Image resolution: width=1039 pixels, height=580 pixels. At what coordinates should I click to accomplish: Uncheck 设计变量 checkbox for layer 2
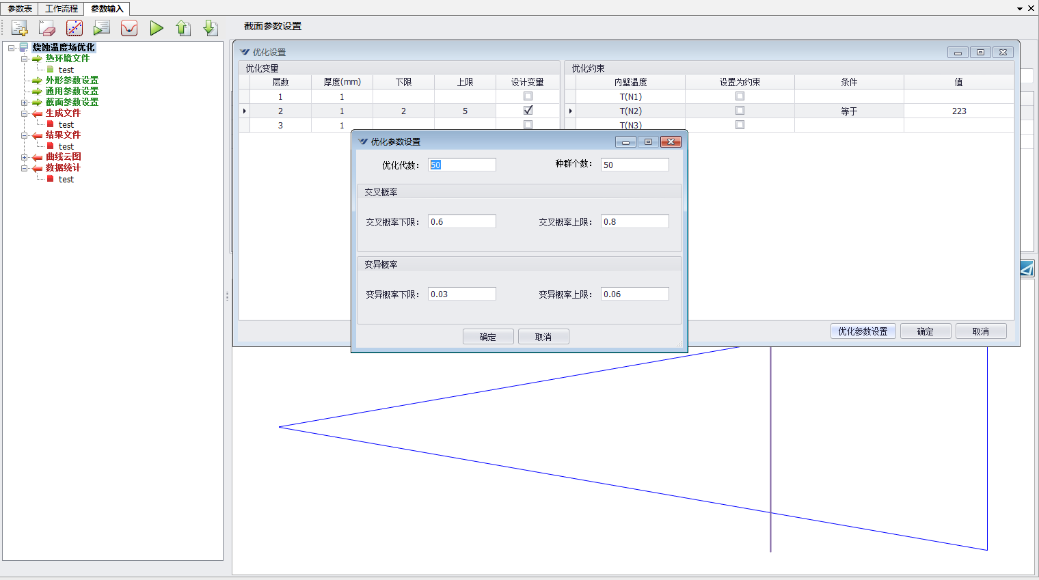point(528,110)
